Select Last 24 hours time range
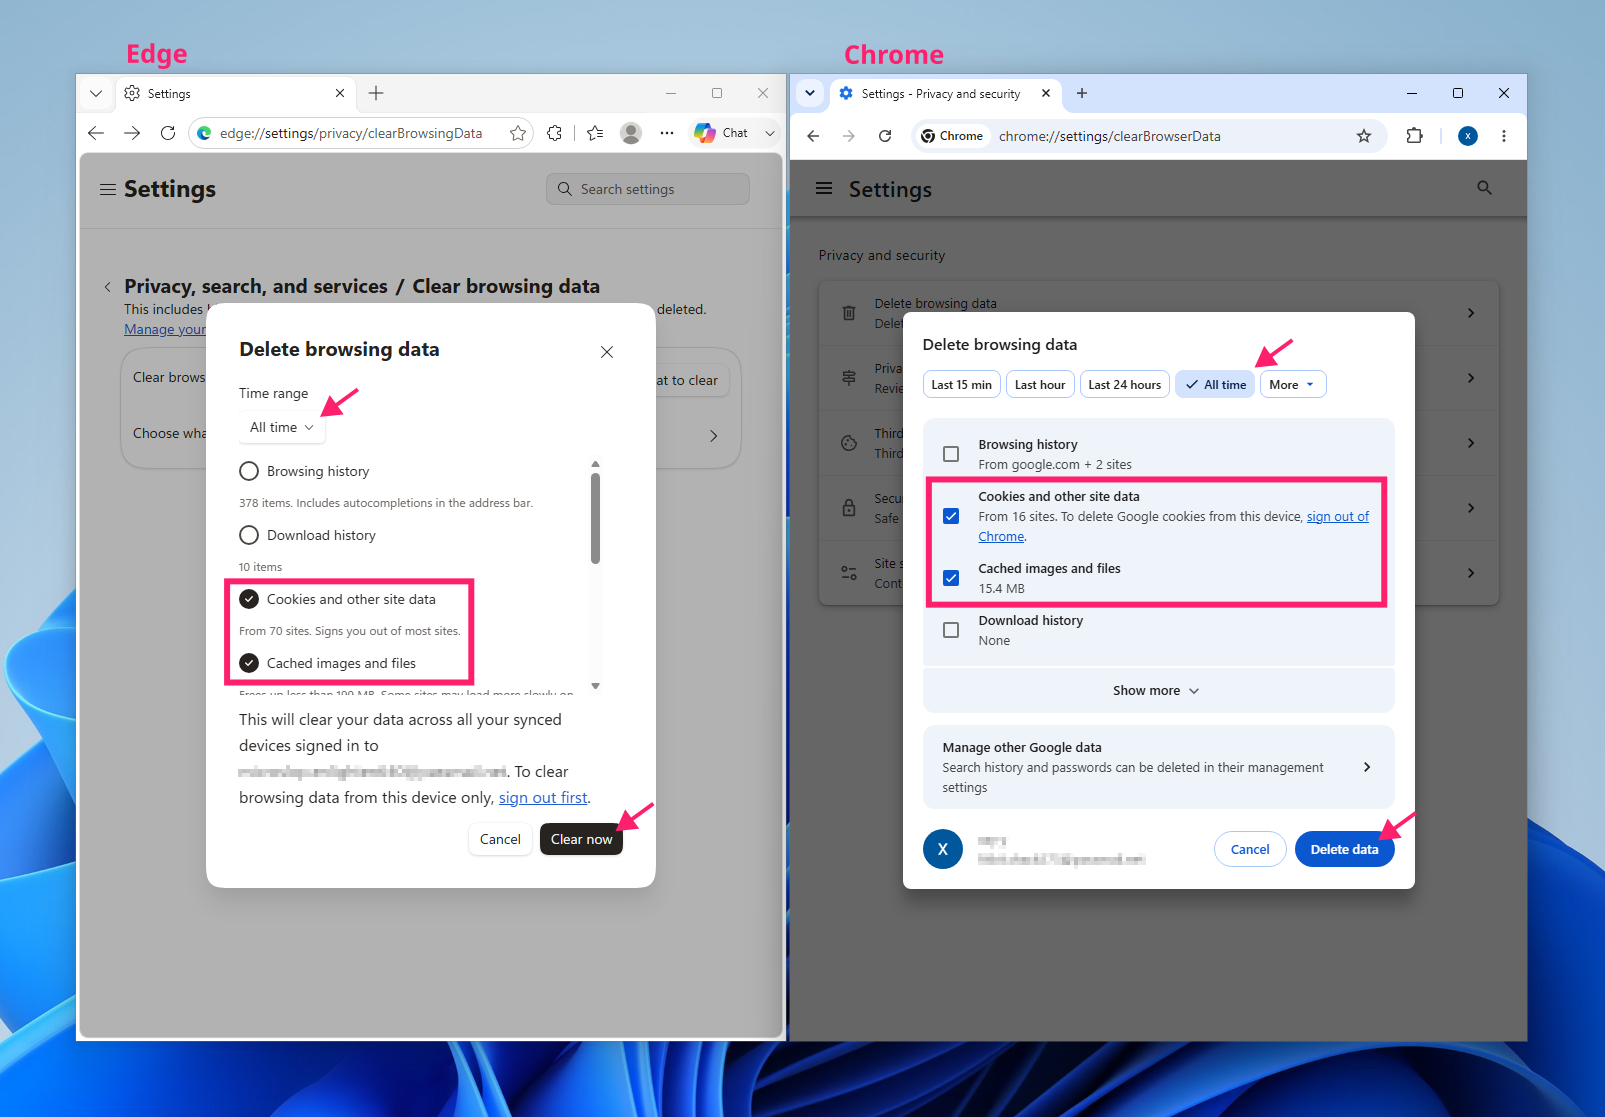Viewport: 1605px width, 1117px height. pos(1125,385)
